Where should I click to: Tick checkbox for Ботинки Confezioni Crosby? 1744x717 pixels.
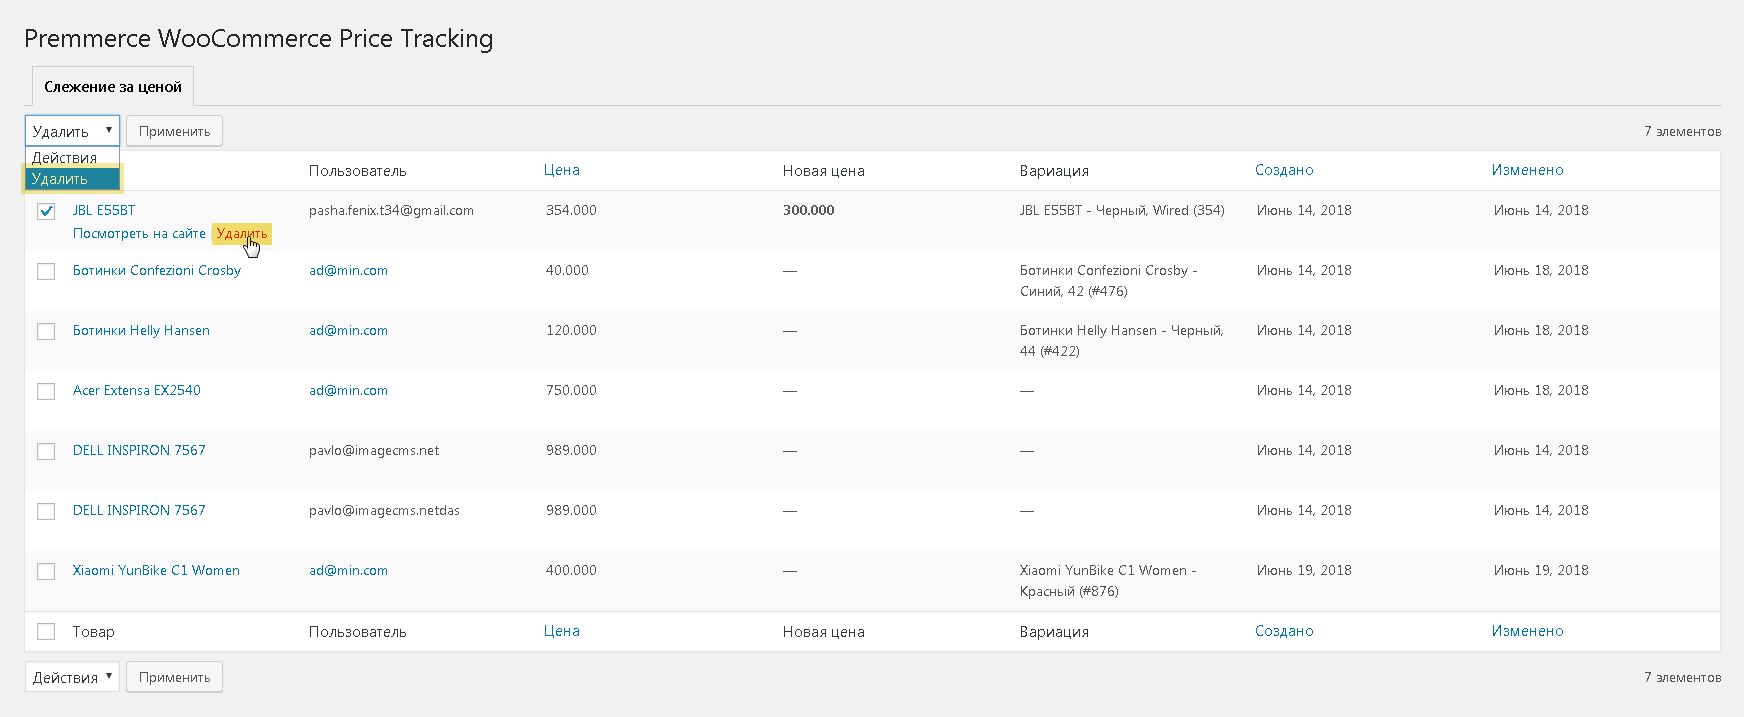[46, 271]
